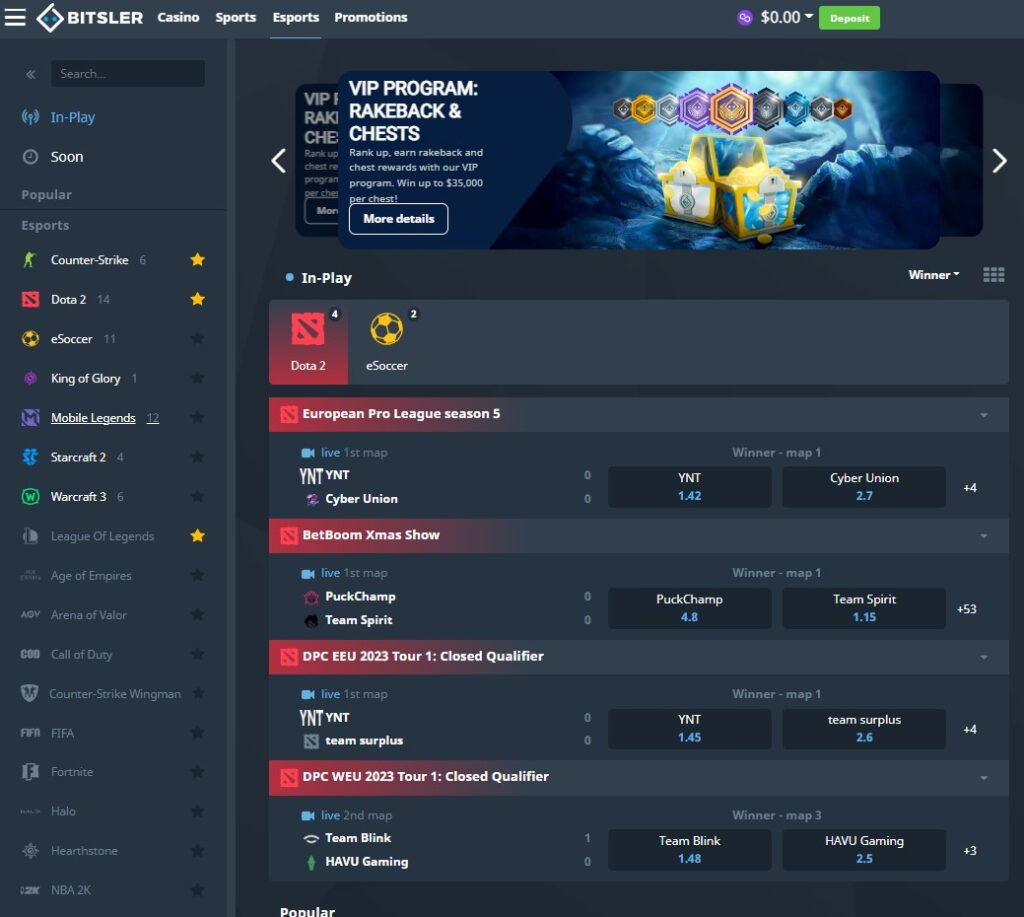Favorite King of Glory with star
The width and height of the screenshot is (1024, 917).
pos(197,378)
